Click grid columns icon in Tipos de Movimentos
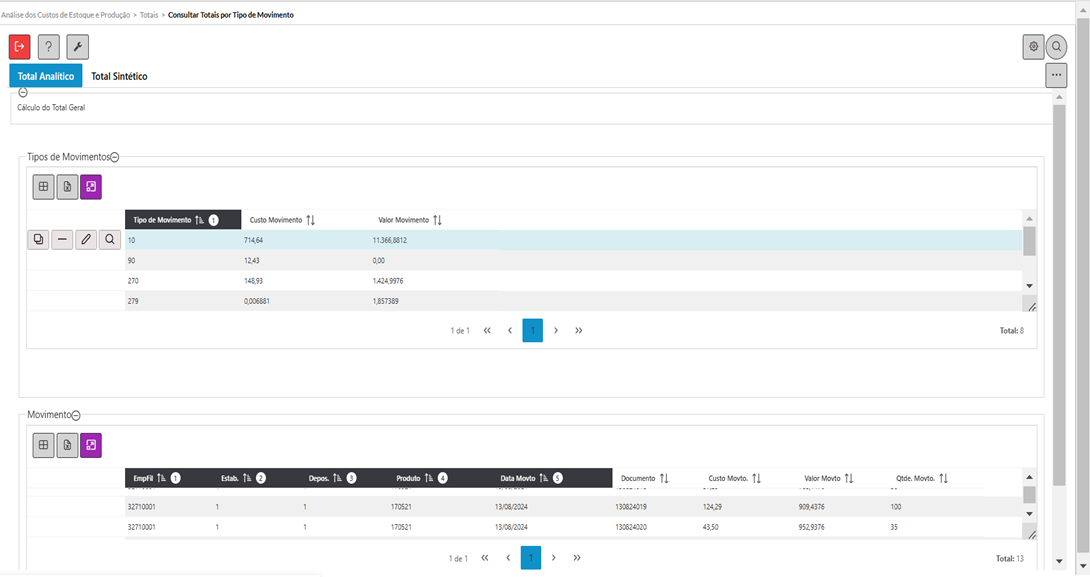The height and width of the screenshot is (577, 1090). (x=43, y=187)
